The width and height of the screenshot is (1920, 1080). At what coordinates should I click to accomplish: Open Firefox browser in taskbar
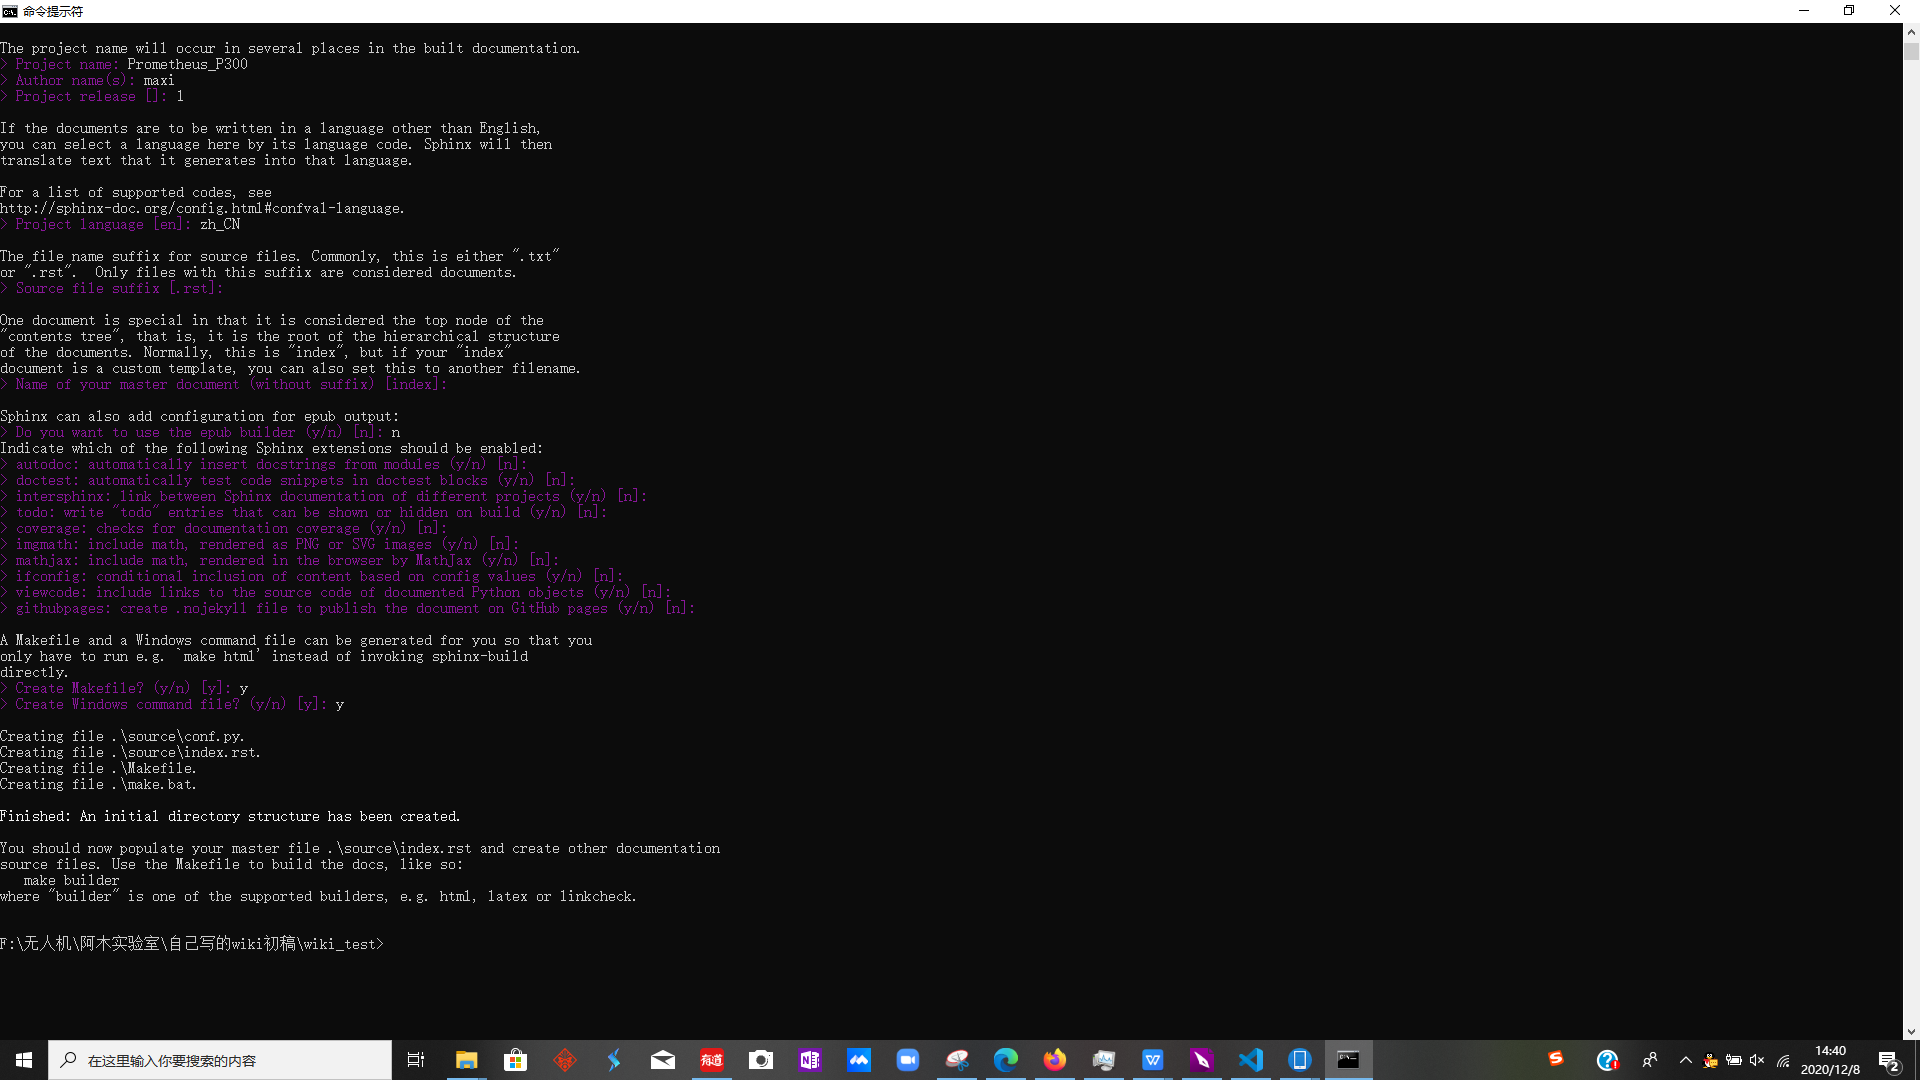tap(1054, 1060)
